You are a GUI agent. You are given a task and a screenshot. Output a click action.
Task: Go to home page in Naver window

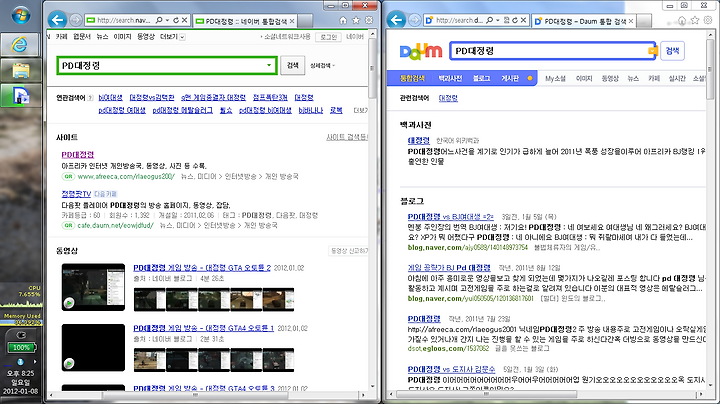click(343, 20)
